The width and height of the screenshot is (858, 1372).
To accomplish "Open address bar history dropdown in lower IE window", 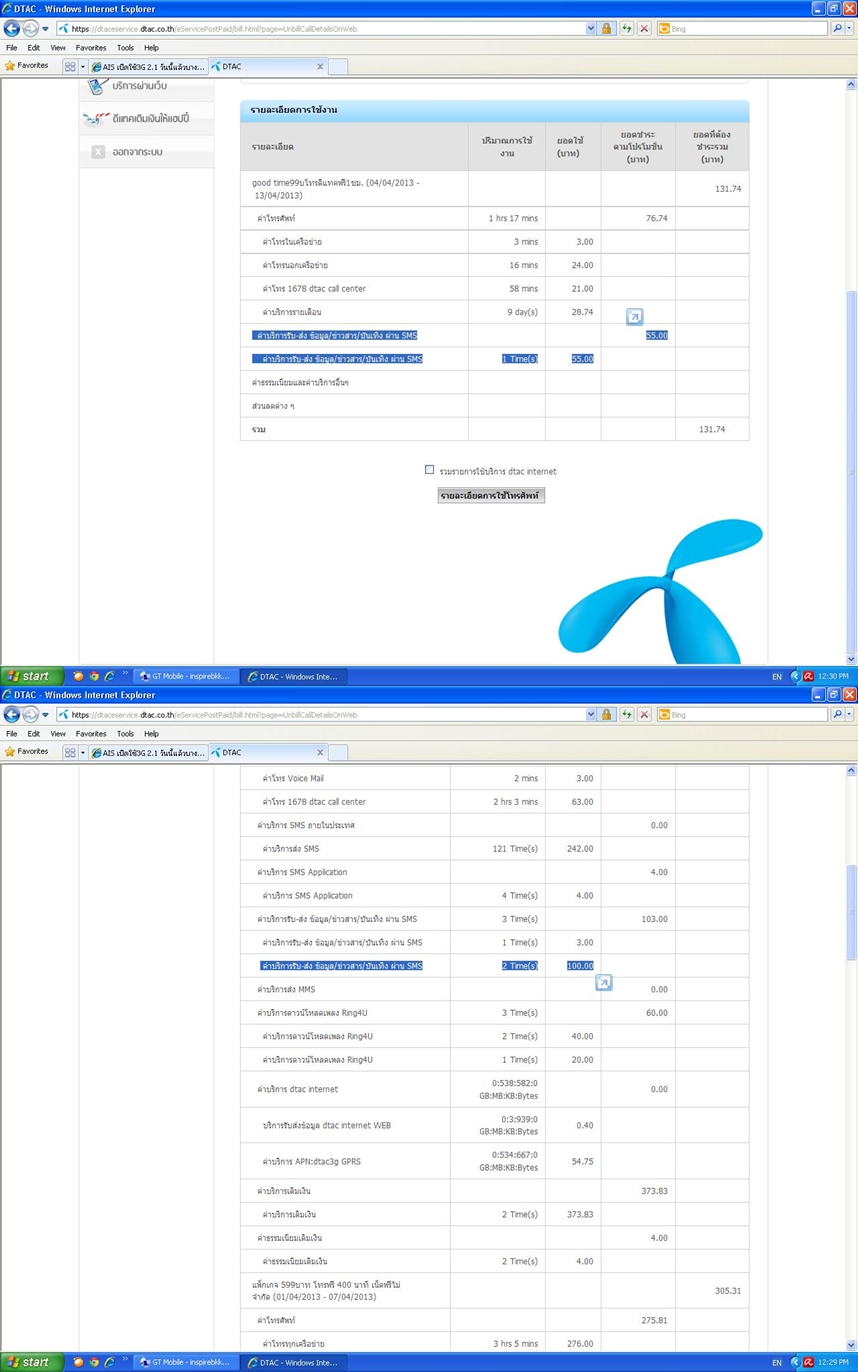I will [591, 715].
